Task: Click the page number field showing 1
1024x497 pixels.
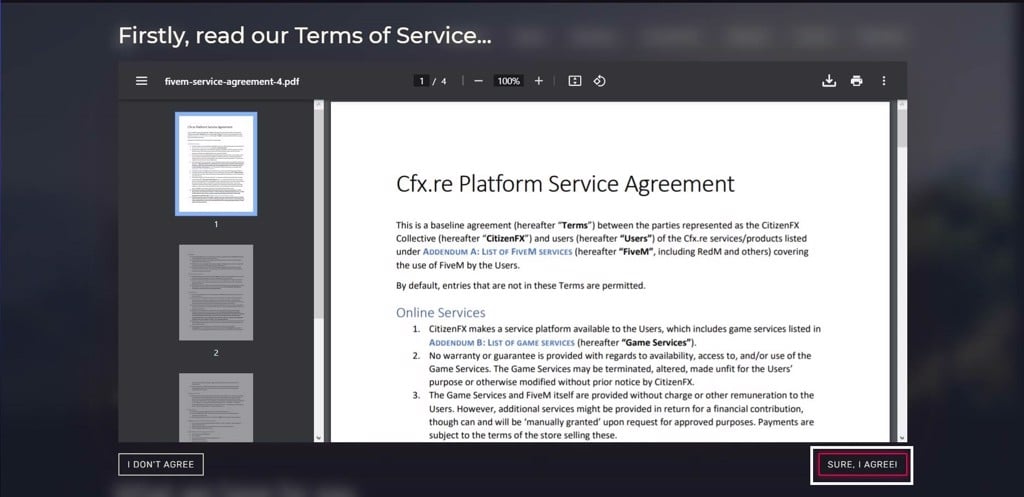Action: point(422,81)
